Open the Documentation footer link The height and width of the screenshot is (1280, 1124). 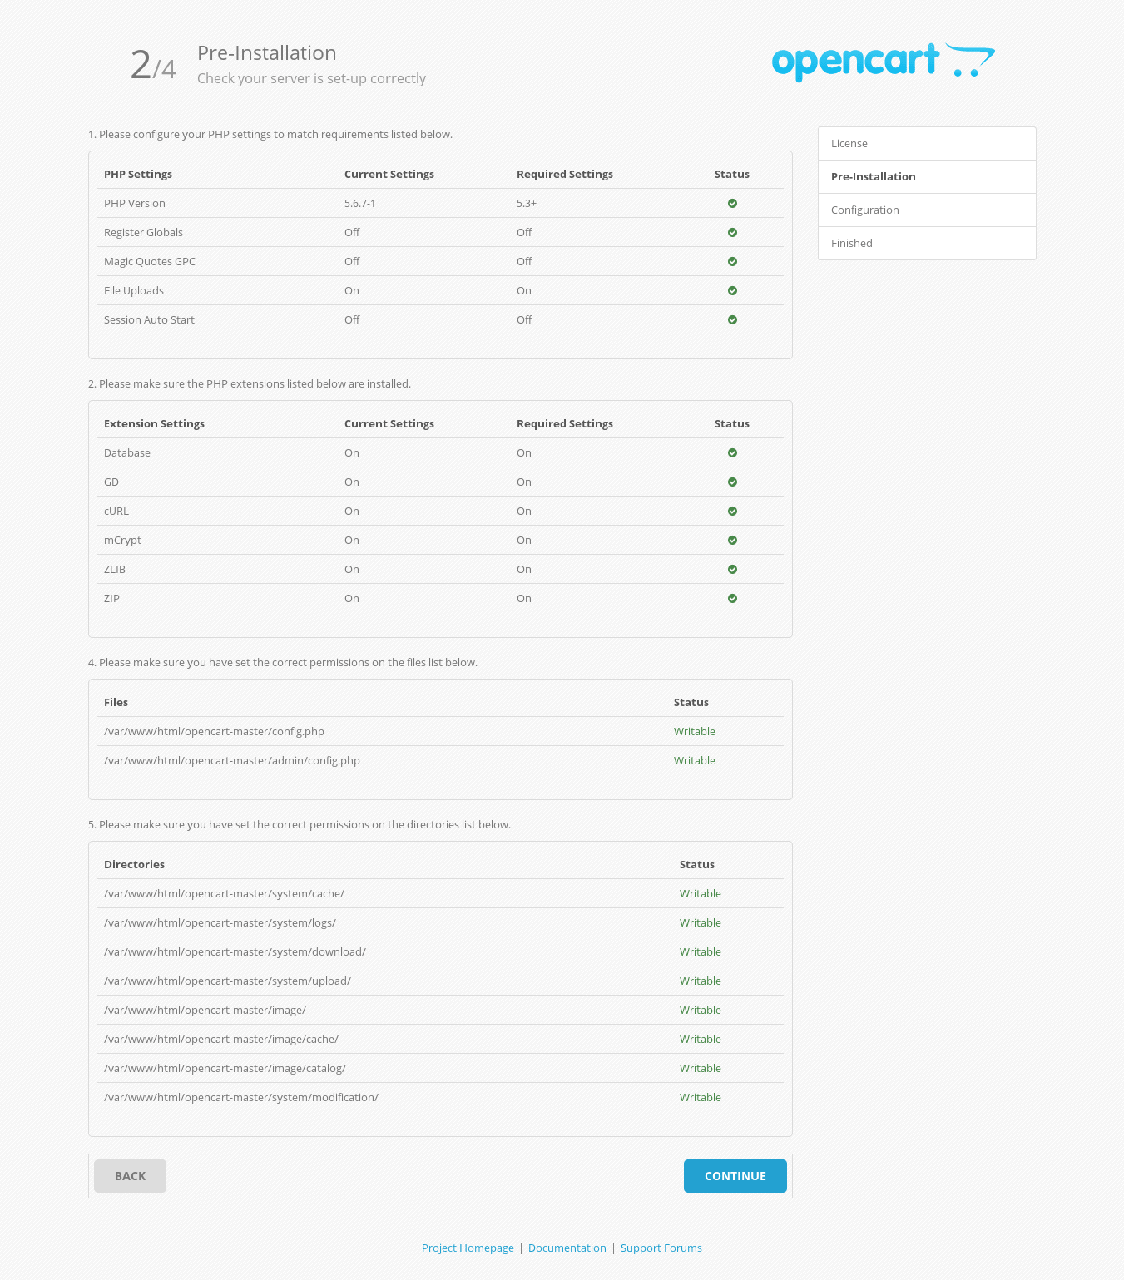[x=567, y=1248]
